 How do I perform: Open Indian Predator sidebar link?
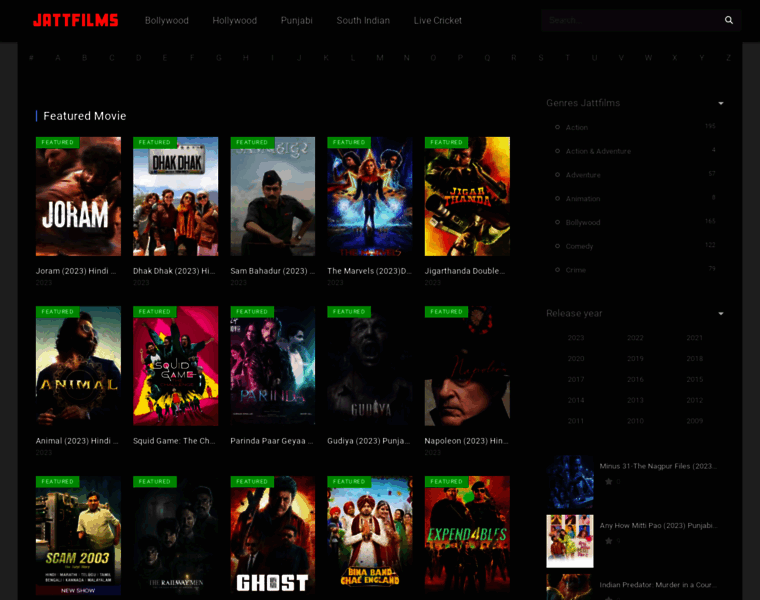coord(658,585)
